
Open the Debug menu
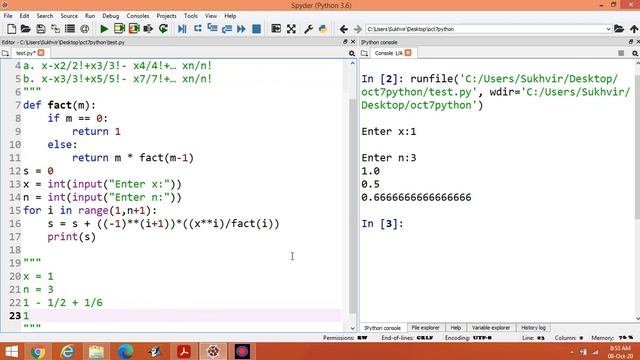(111, 16)
